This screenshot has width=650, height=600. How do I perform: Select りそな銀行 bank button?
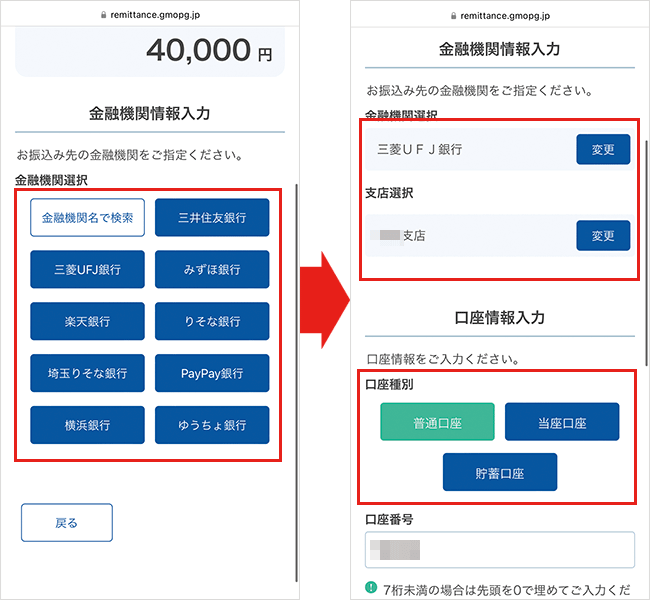point(212,321)
